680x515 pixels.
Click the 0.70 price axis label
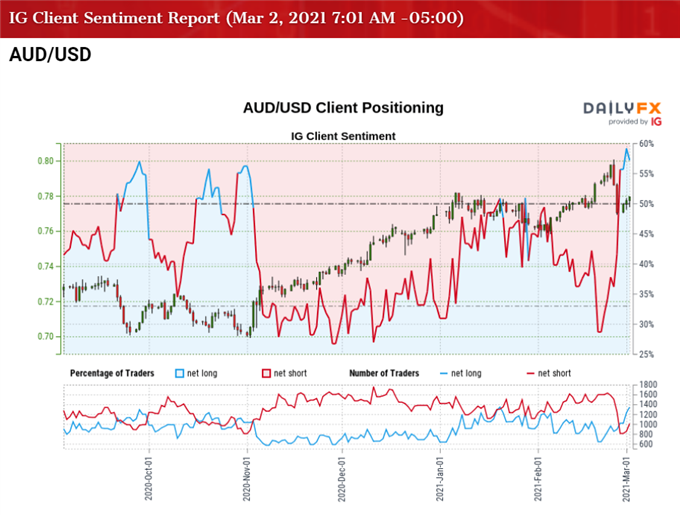[x=46, y=336]
